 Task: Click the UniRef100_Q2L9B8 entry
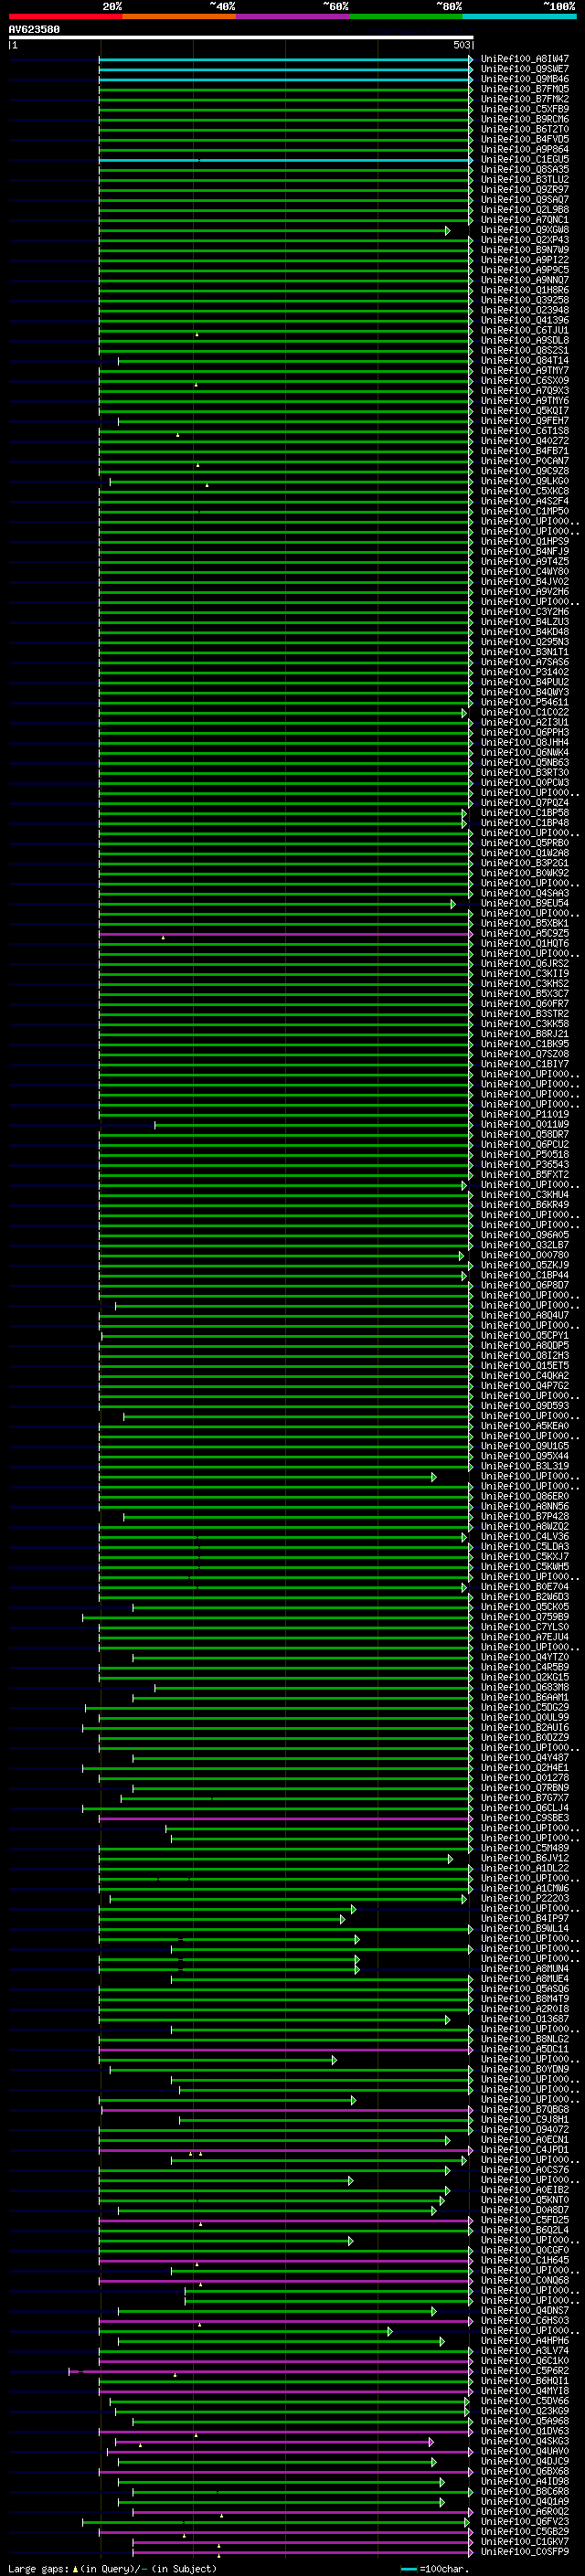pyautogui.click(x=524, y=210)
